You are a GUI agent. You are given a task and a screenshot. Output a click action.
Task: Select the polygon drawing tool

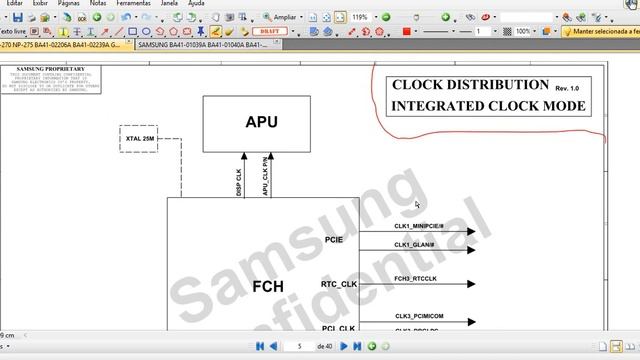(x=173, y=31)
